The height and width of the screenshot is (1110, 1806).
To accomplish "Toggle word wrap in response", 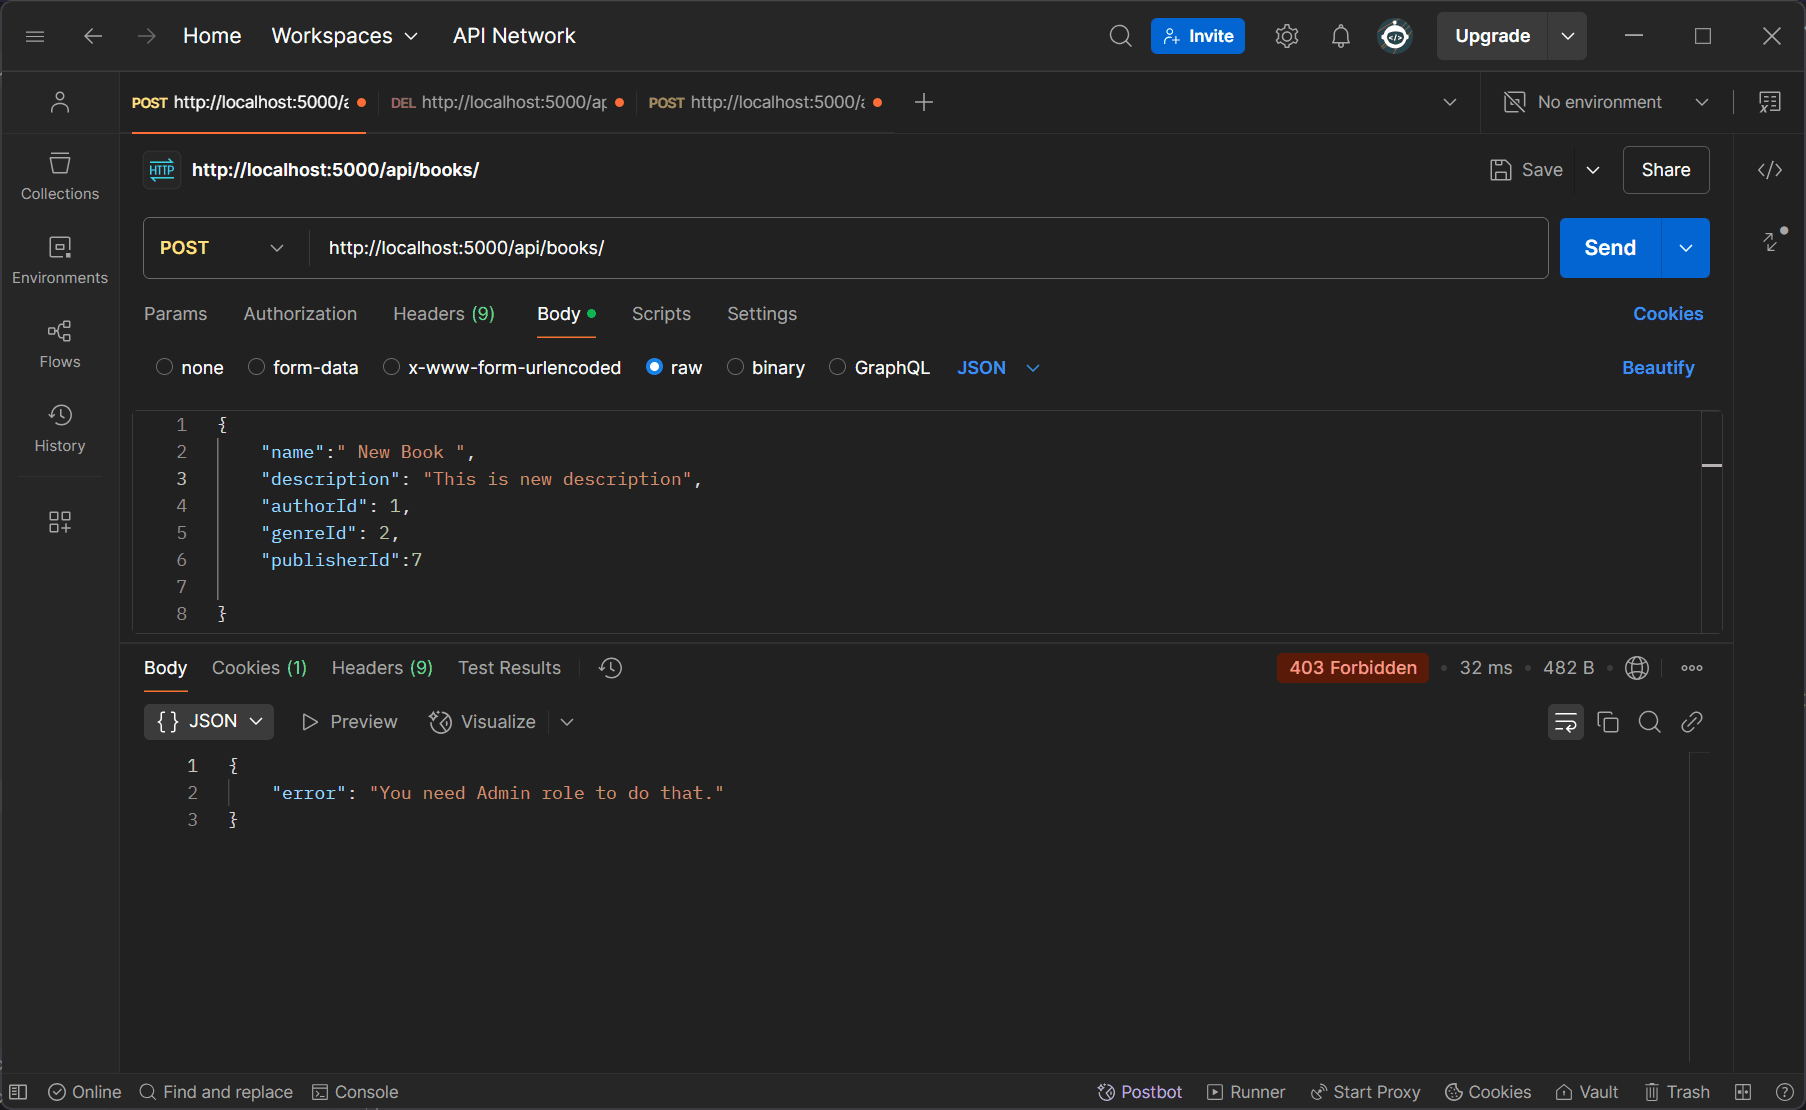I will (1566, 722).
